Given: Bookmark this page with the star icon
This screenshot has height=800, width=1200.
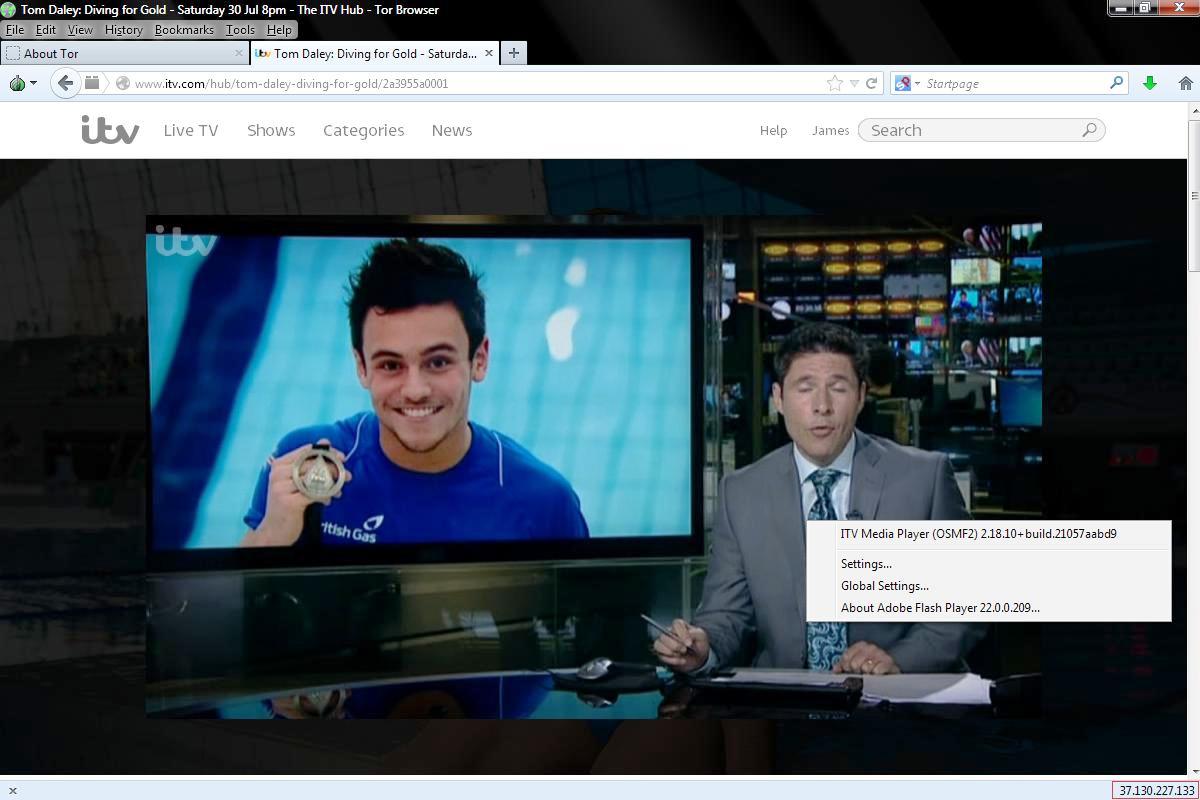Looking at the screenshot, I should point(834,83).
